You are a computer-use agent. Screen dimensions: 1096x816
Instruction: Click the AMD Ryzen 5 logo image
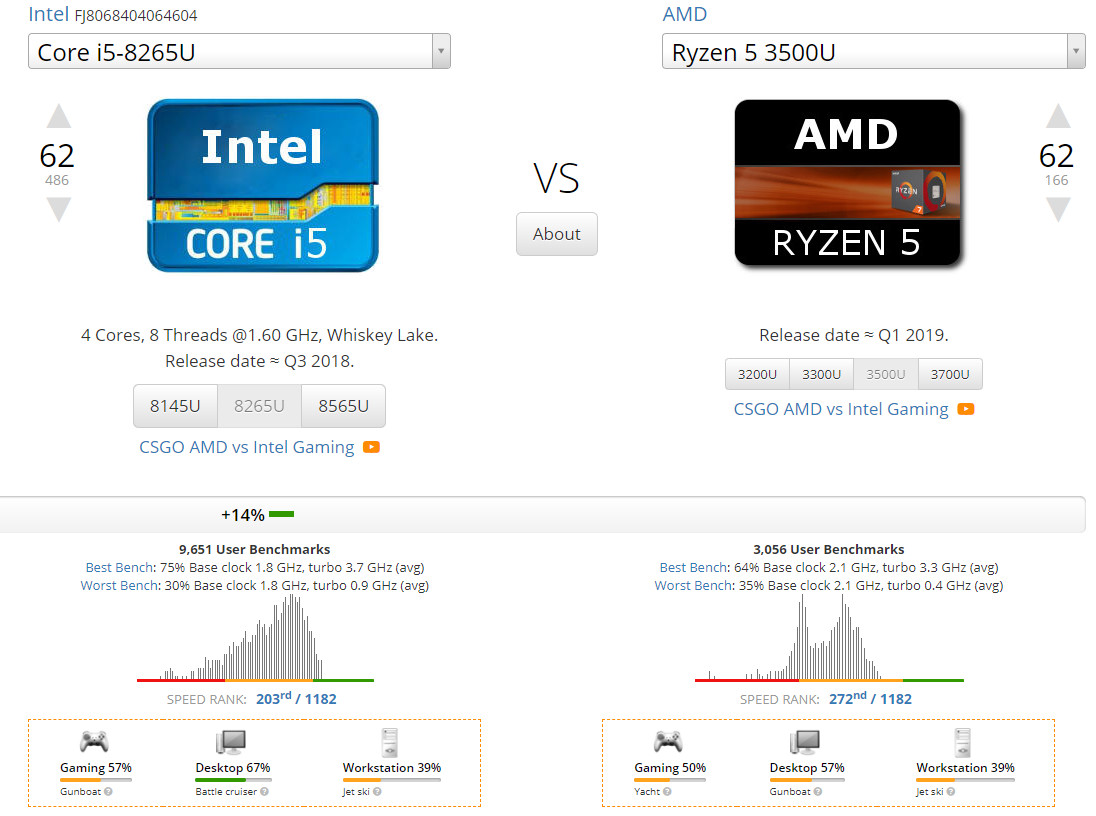(847, 183)
